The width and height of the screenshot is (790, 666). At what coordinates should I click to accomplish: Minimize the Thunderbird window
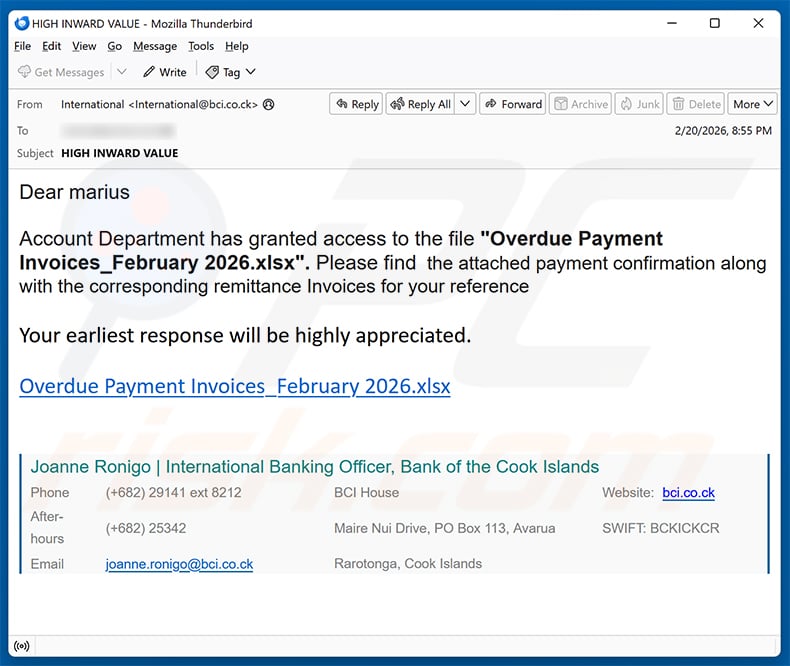672,23
